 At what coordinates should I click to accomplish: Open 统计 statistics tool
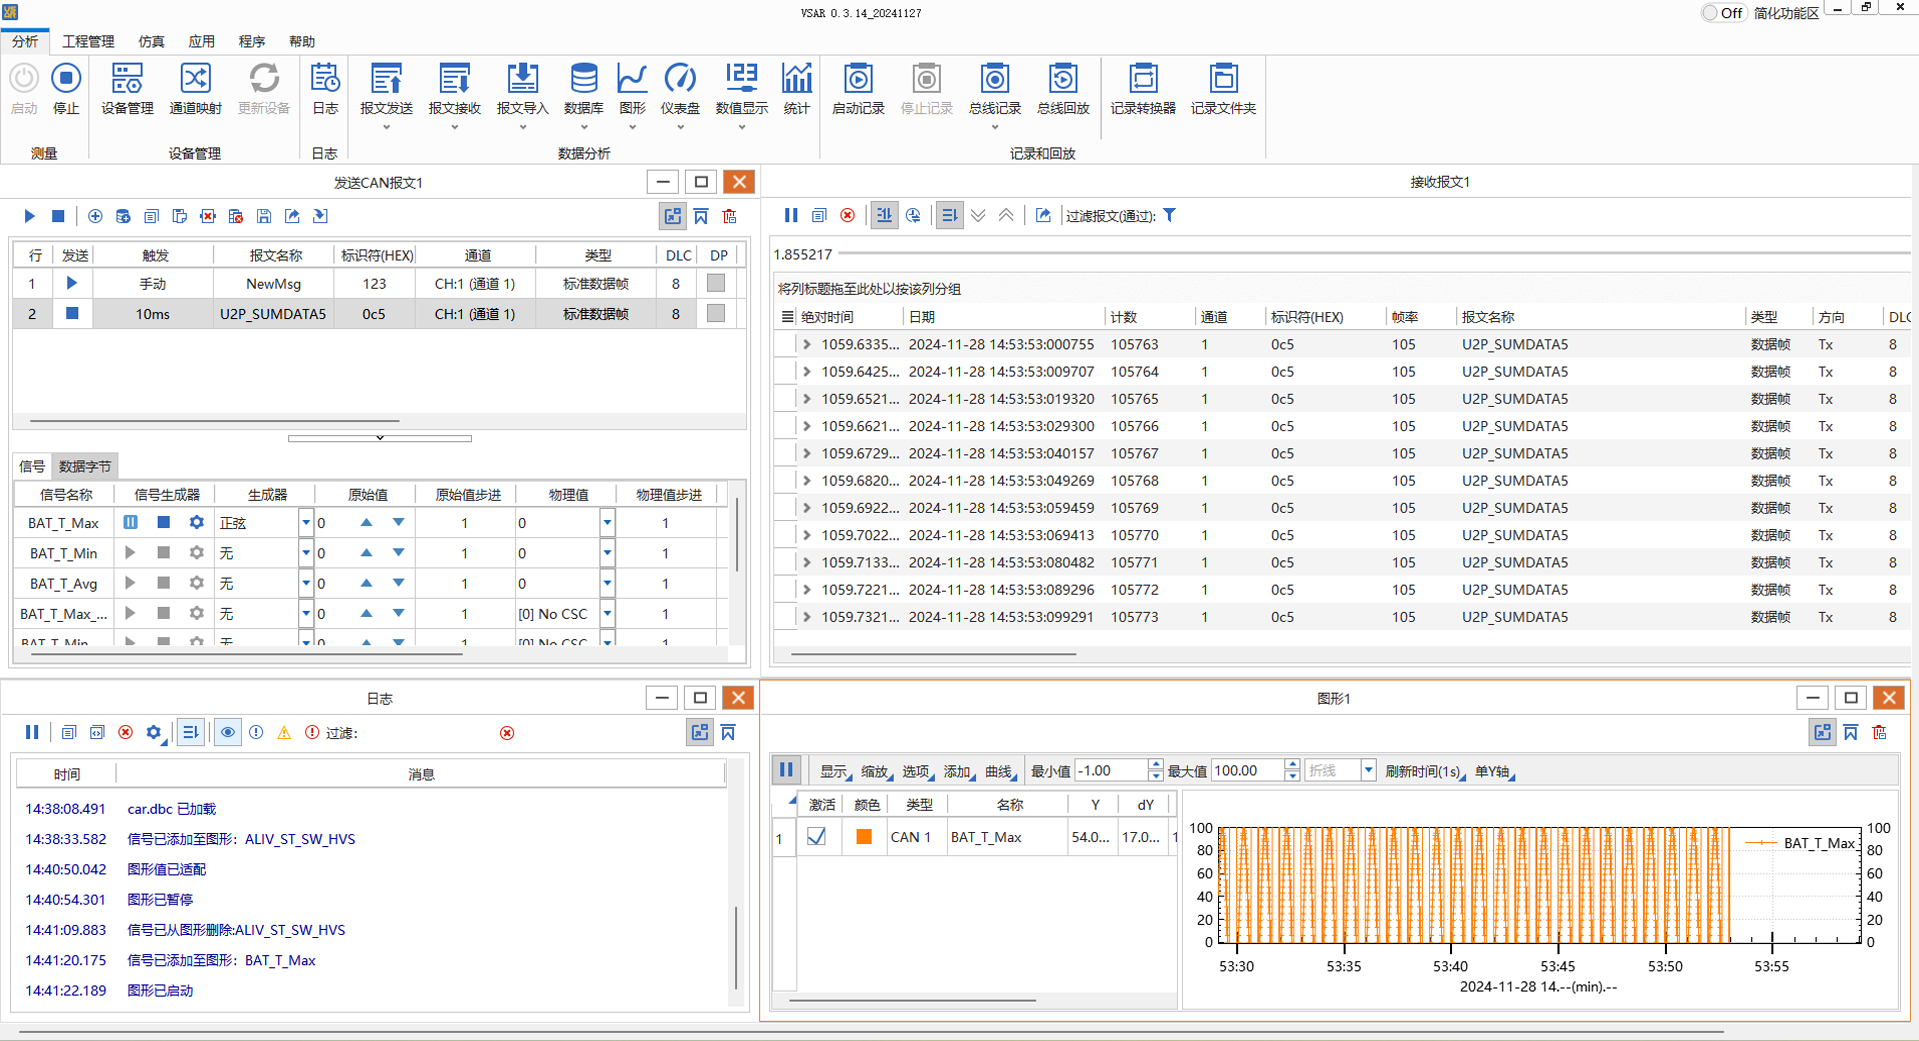[797, 88]
